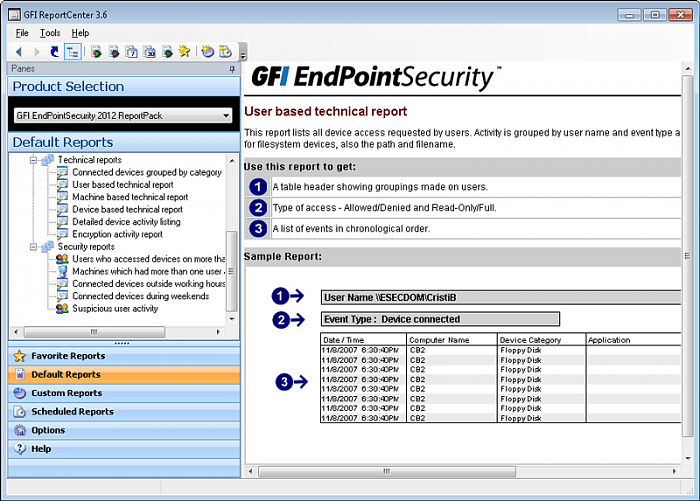Click the icon beside Machines which had more

click(x=62, y=271)
